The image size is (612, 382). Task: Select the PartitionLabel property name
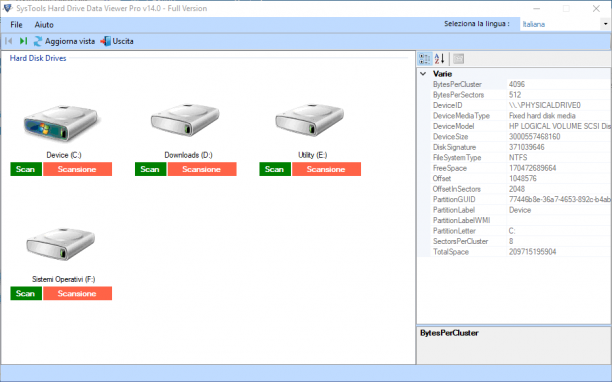click(x=454, y=210)
